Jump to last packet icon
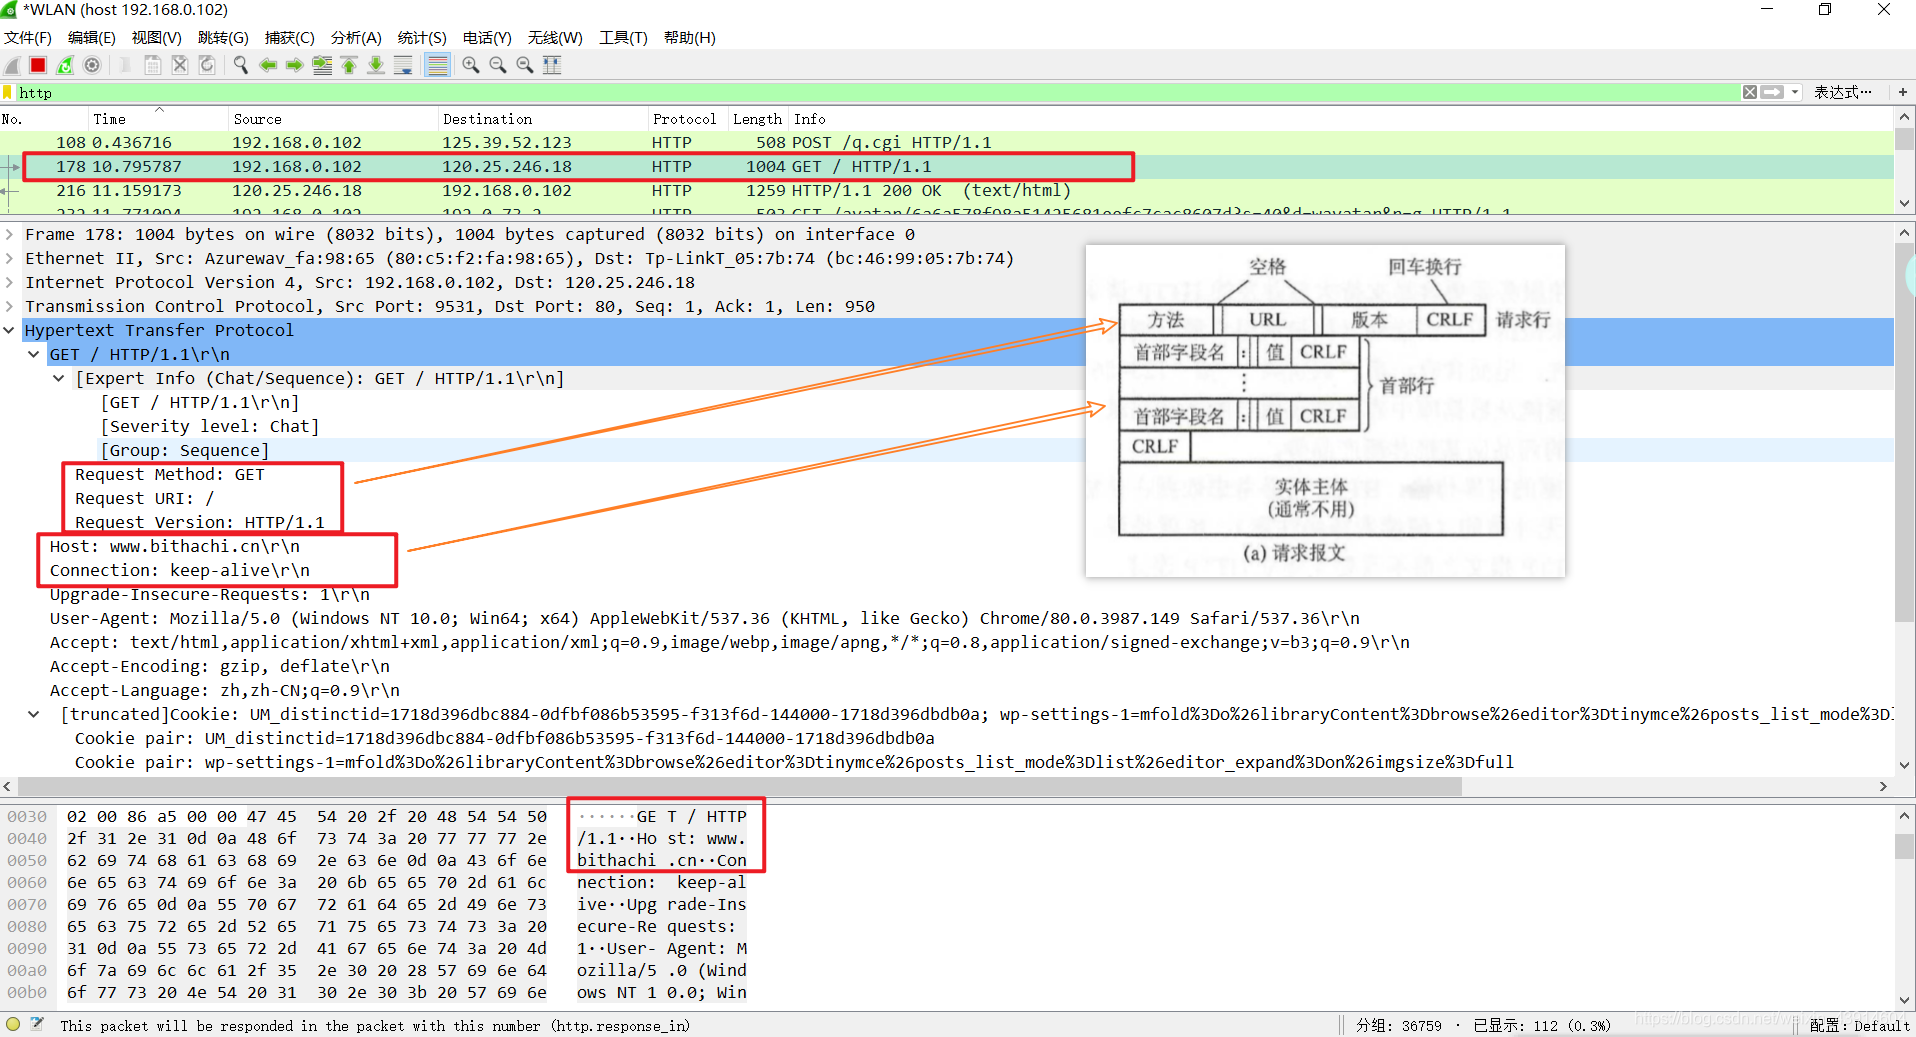The image size is (1916, 1037). click(376, 65)
